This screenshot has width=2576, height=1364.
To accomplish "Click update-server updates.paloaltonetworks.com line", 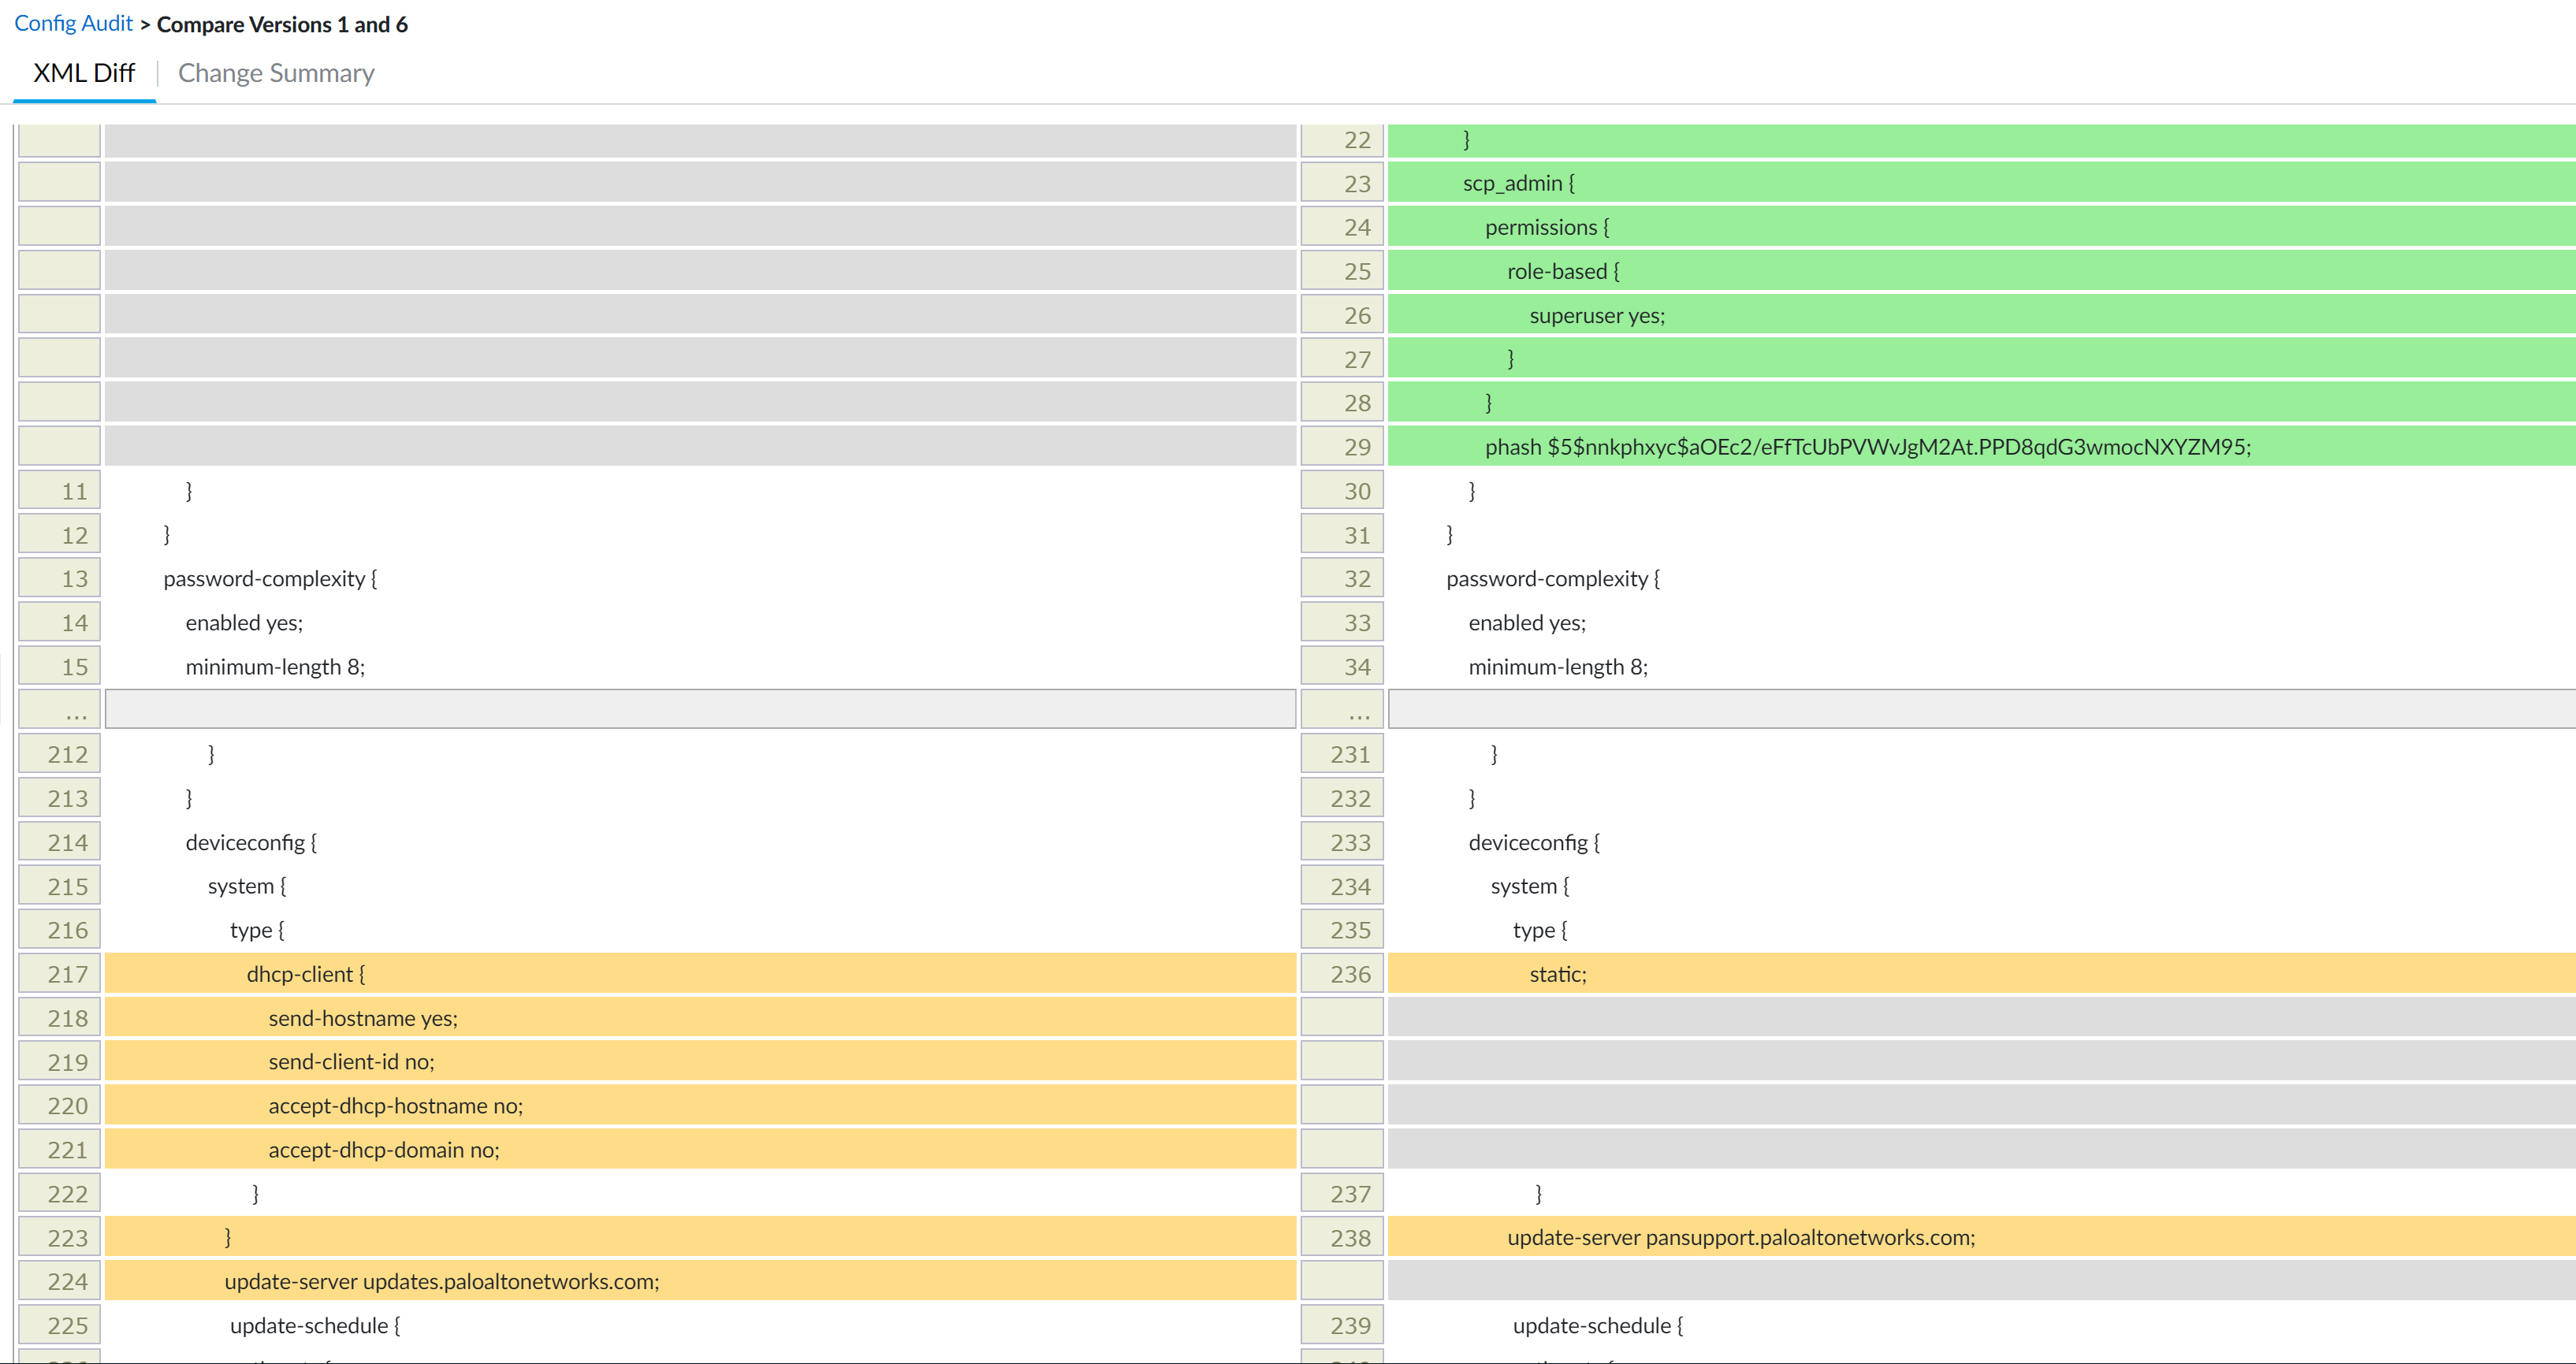I will point(441,1281).
